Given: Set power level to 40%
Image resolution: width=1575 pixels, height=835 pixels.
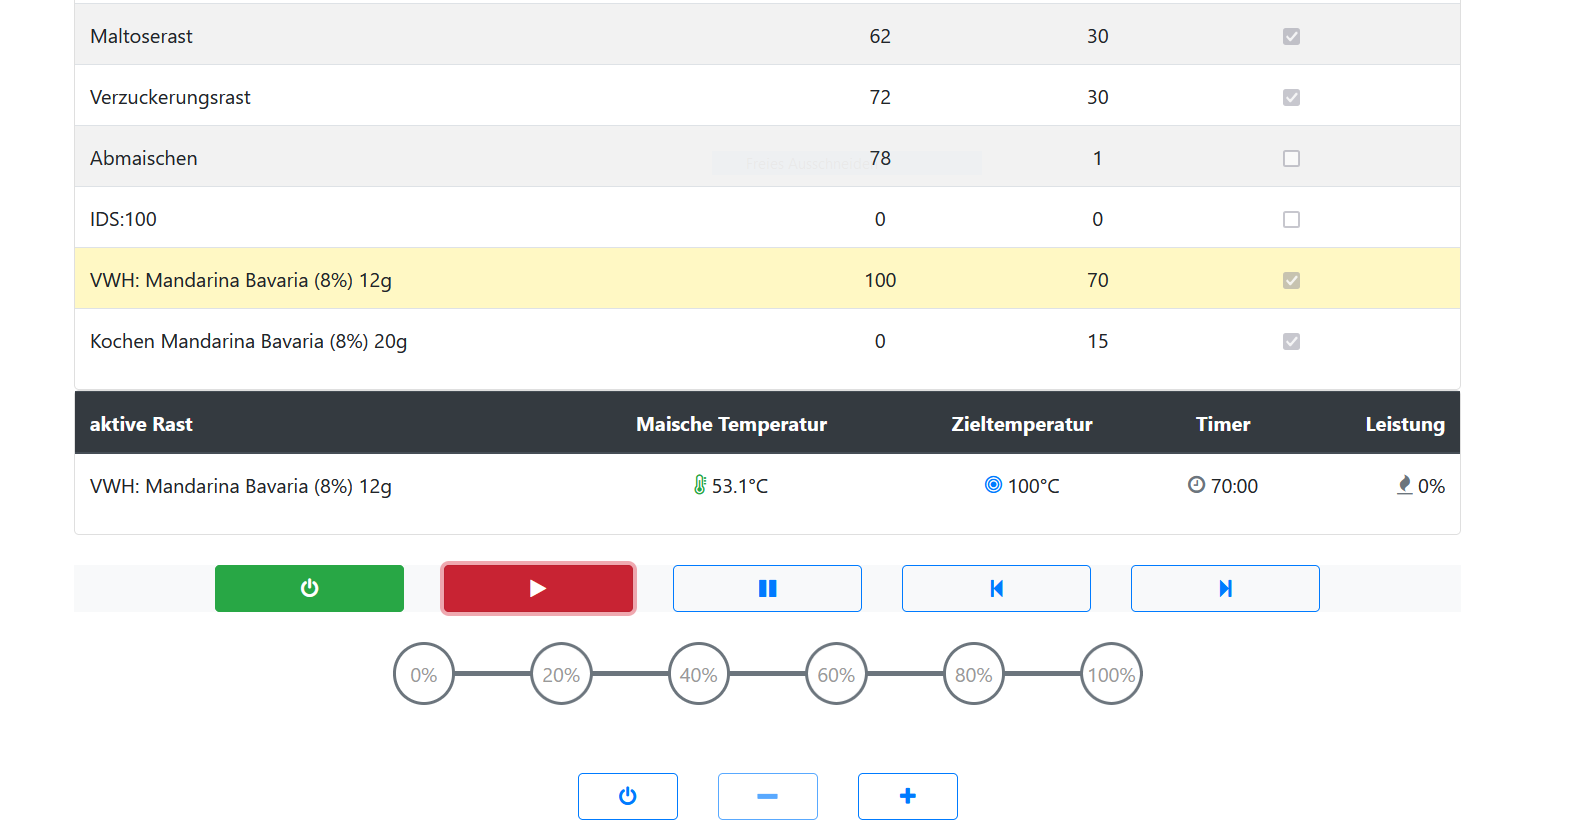Looking at the screenshot, I should (699, 674).
